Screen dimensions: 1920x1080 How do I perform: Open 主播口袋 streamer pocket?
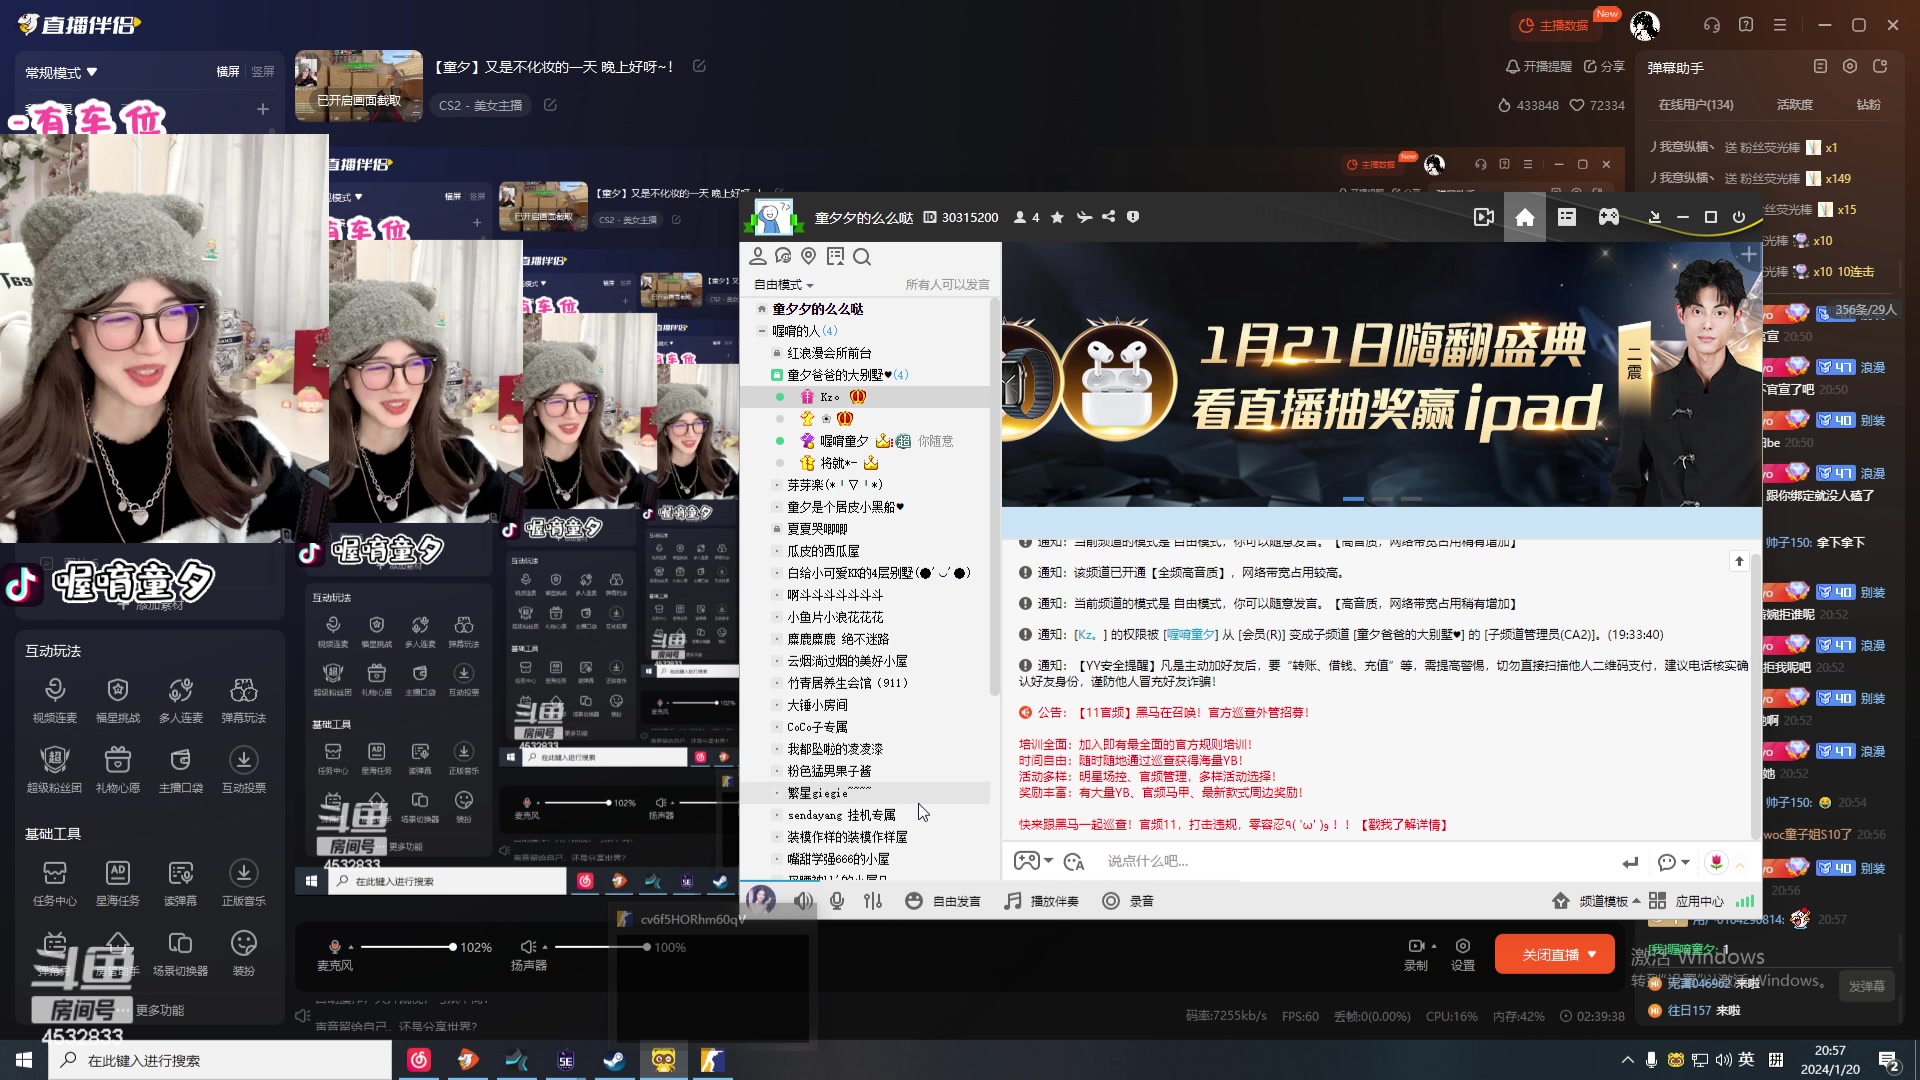point(181,769)
